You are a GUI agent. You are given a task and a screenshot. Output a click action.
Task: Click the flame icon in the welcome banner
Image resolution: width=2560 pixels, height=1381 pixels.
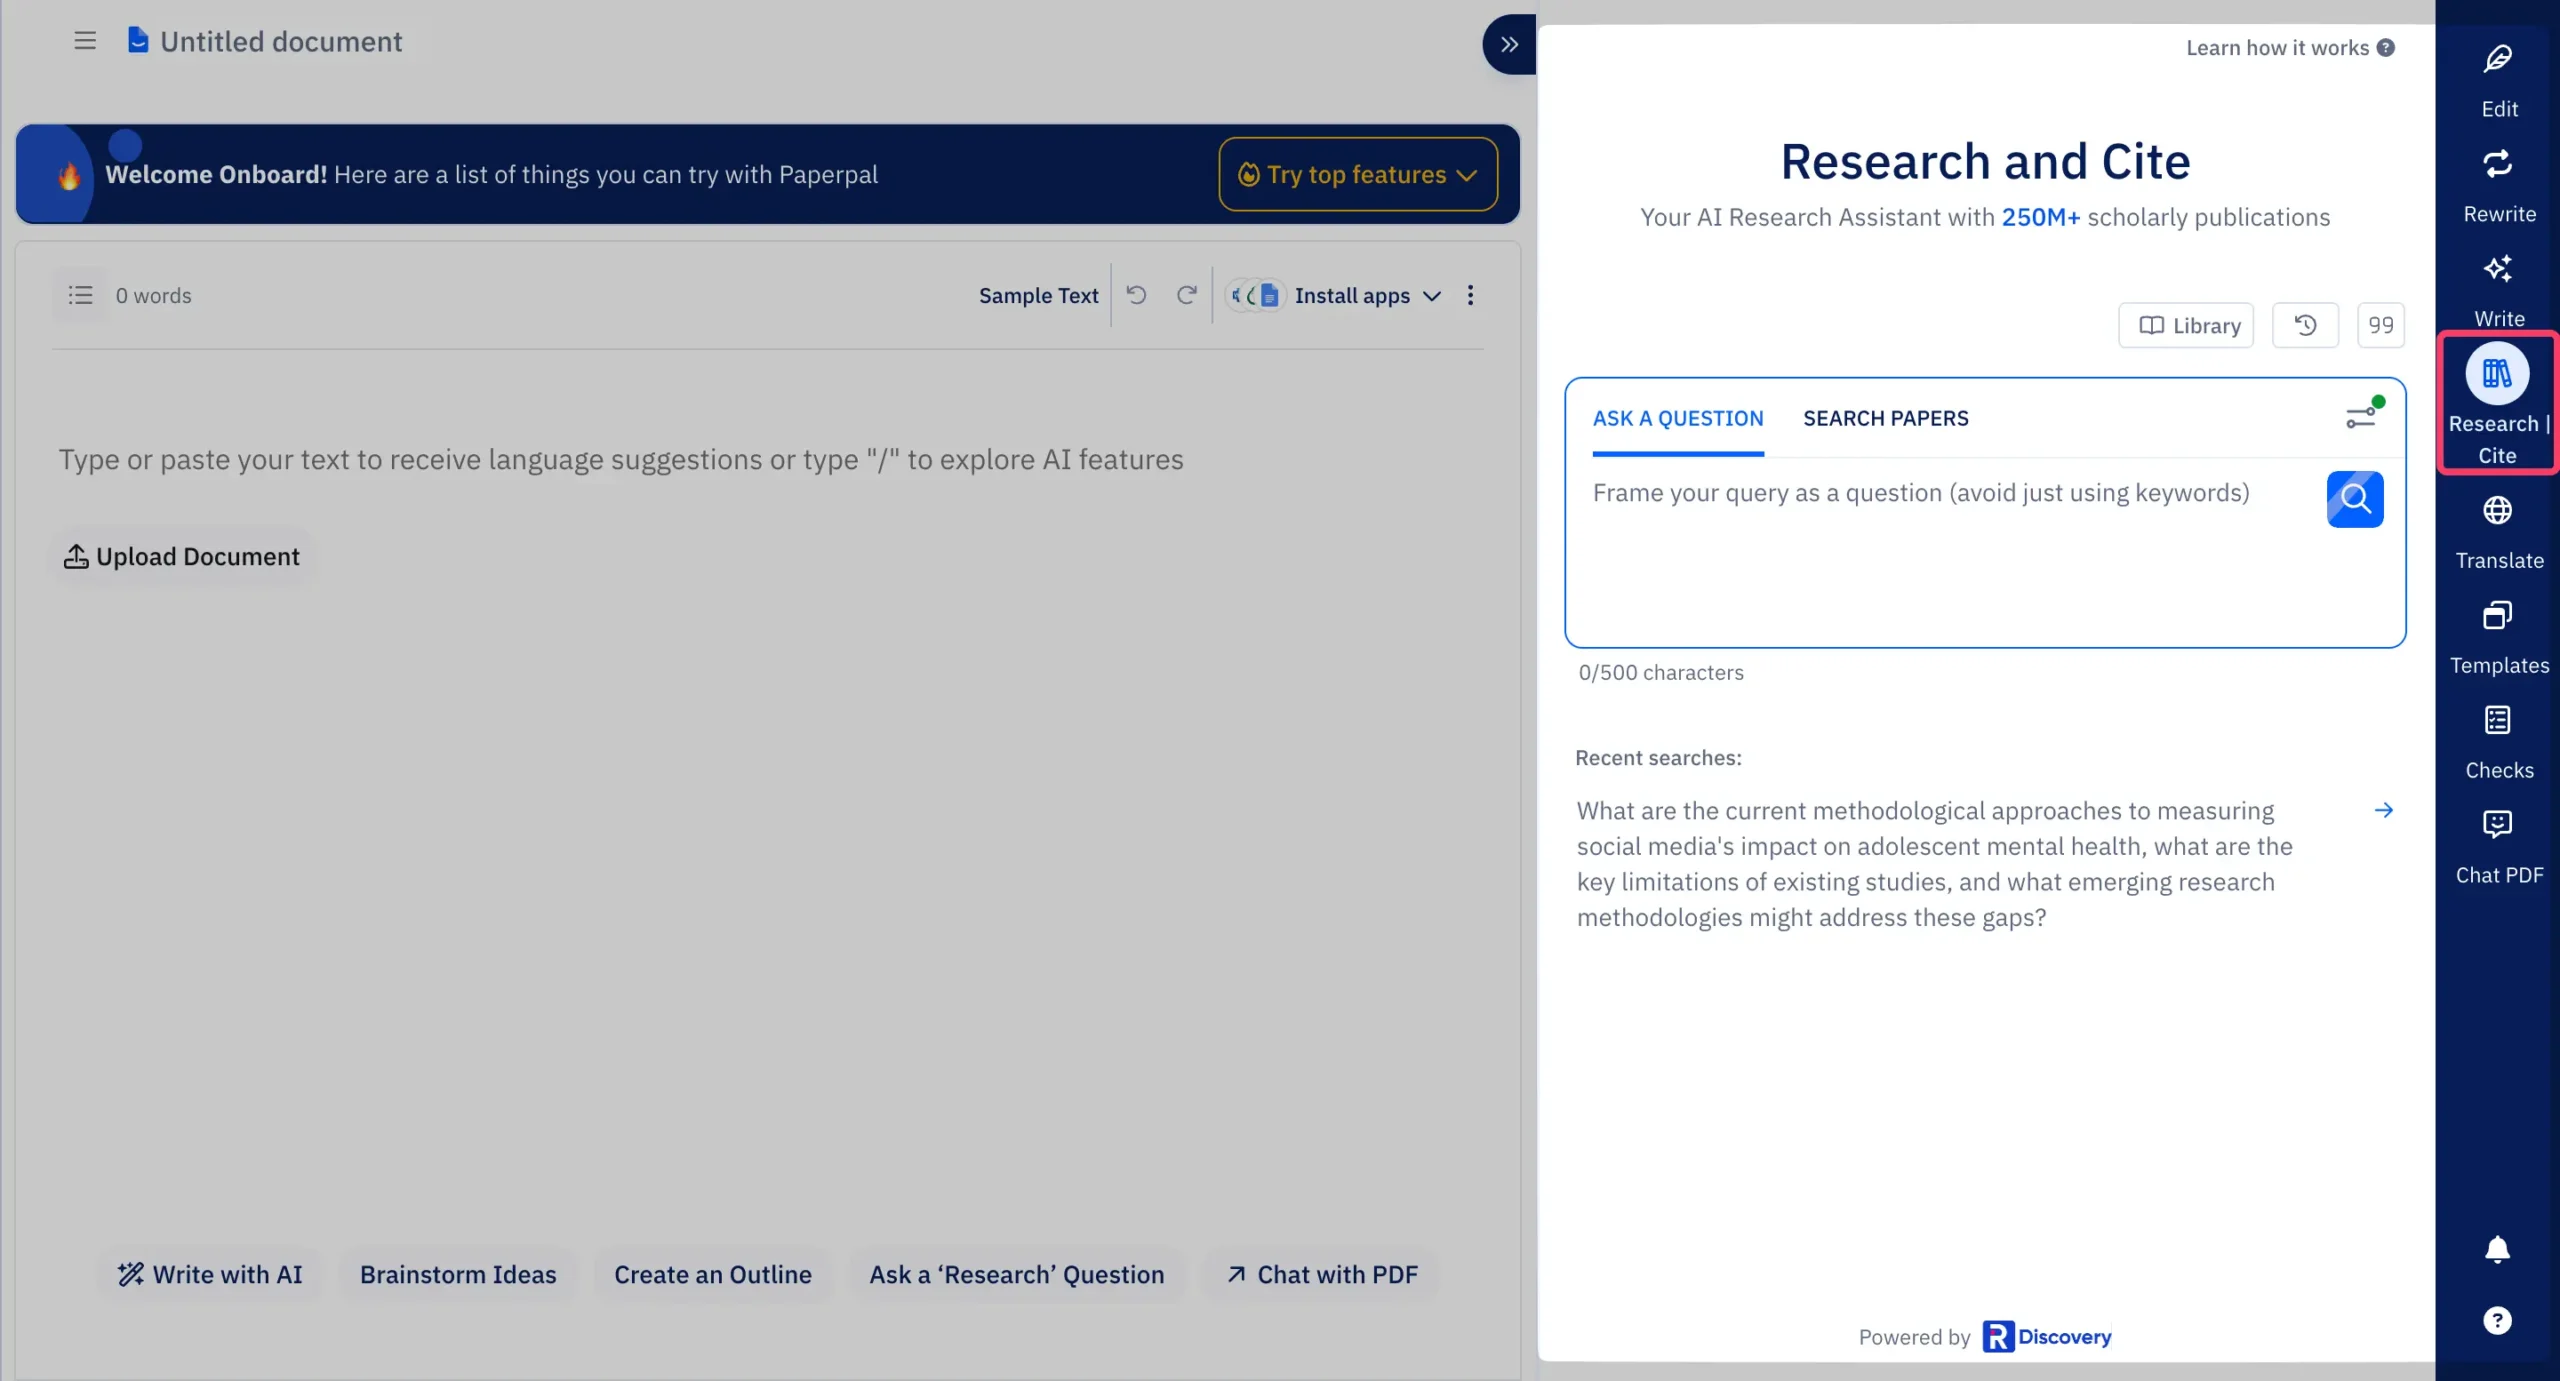(68, 176)
